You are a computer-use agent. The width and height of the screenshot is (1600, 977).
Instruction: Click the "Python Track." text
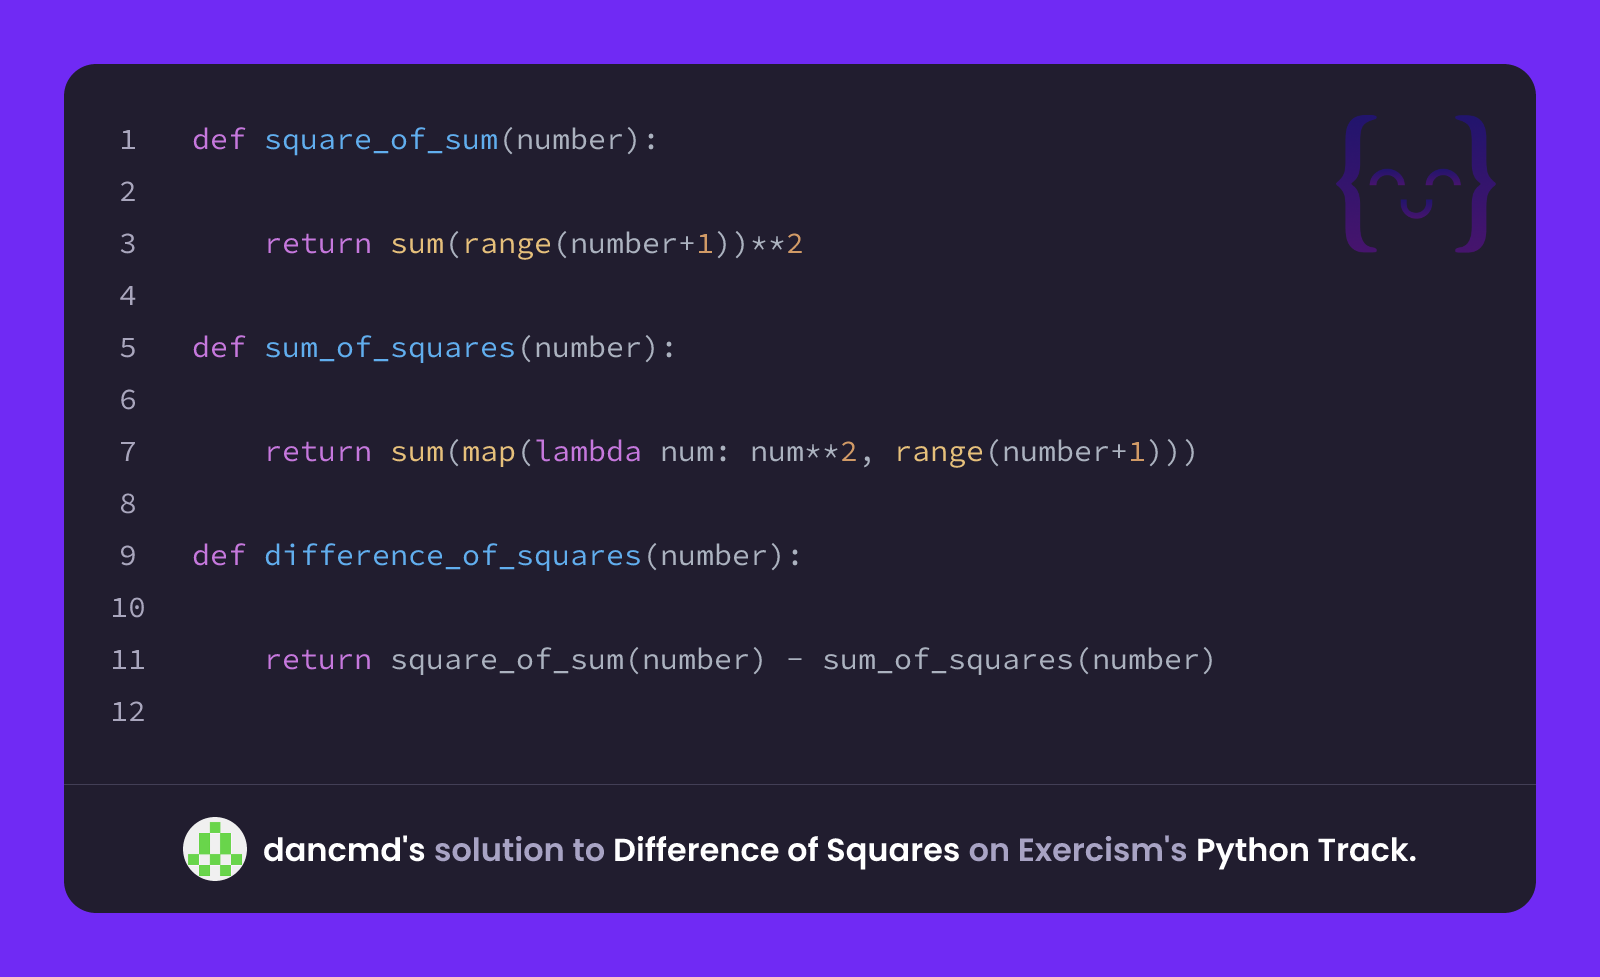point(1306,850)
